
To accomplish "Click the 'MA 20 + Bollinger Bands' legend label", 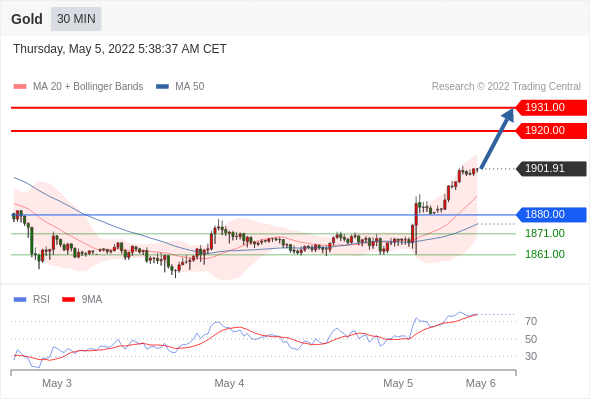I will click(88, 87).
